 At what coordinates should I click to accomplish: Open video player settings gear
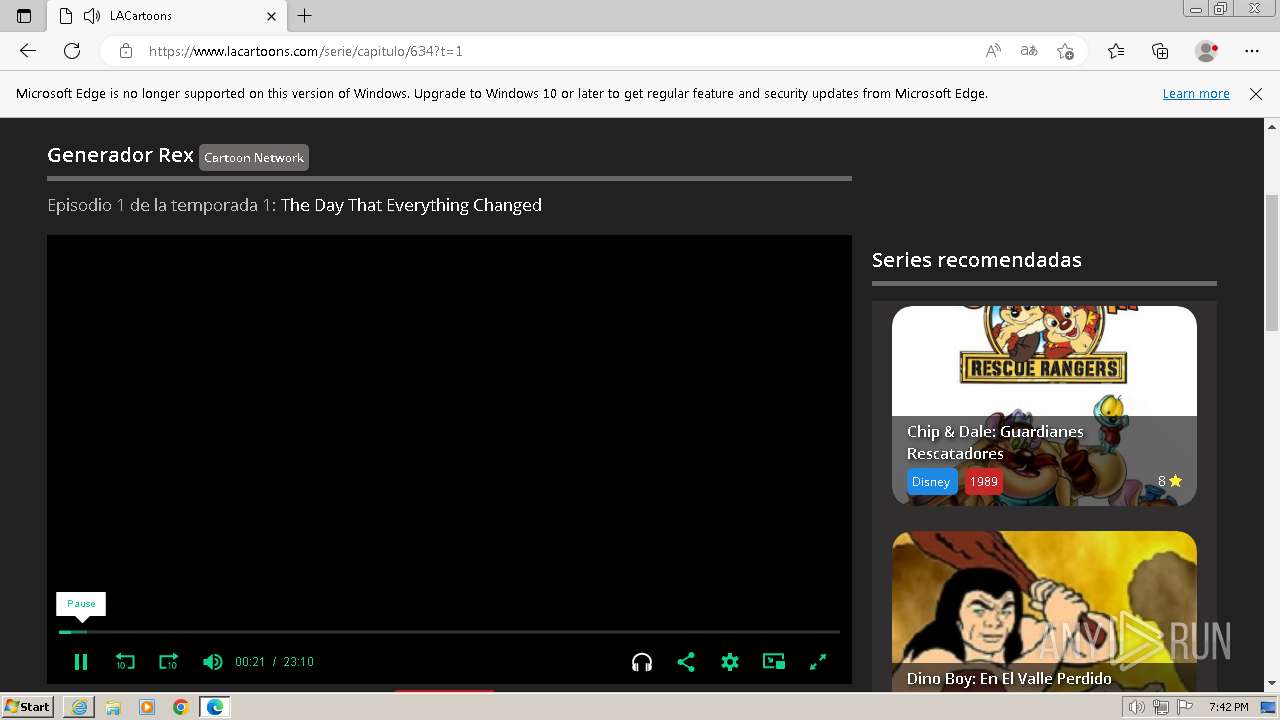pos(730,662)
